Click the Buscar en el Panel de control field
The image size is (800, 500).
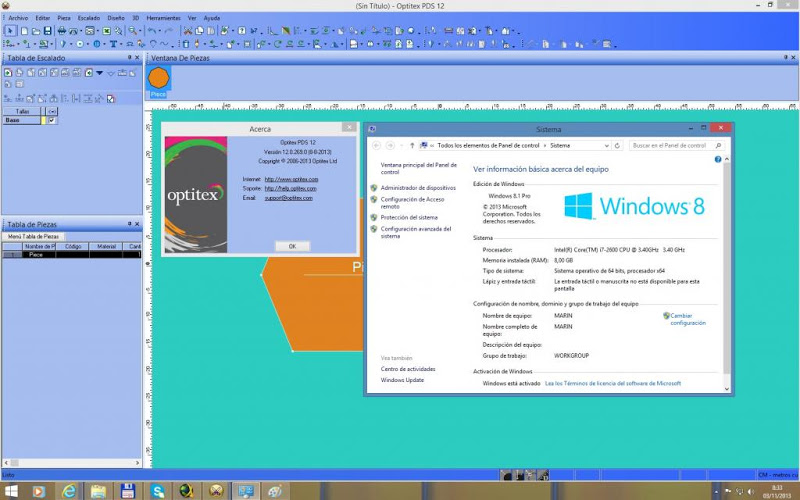click(x=677, y=145)
